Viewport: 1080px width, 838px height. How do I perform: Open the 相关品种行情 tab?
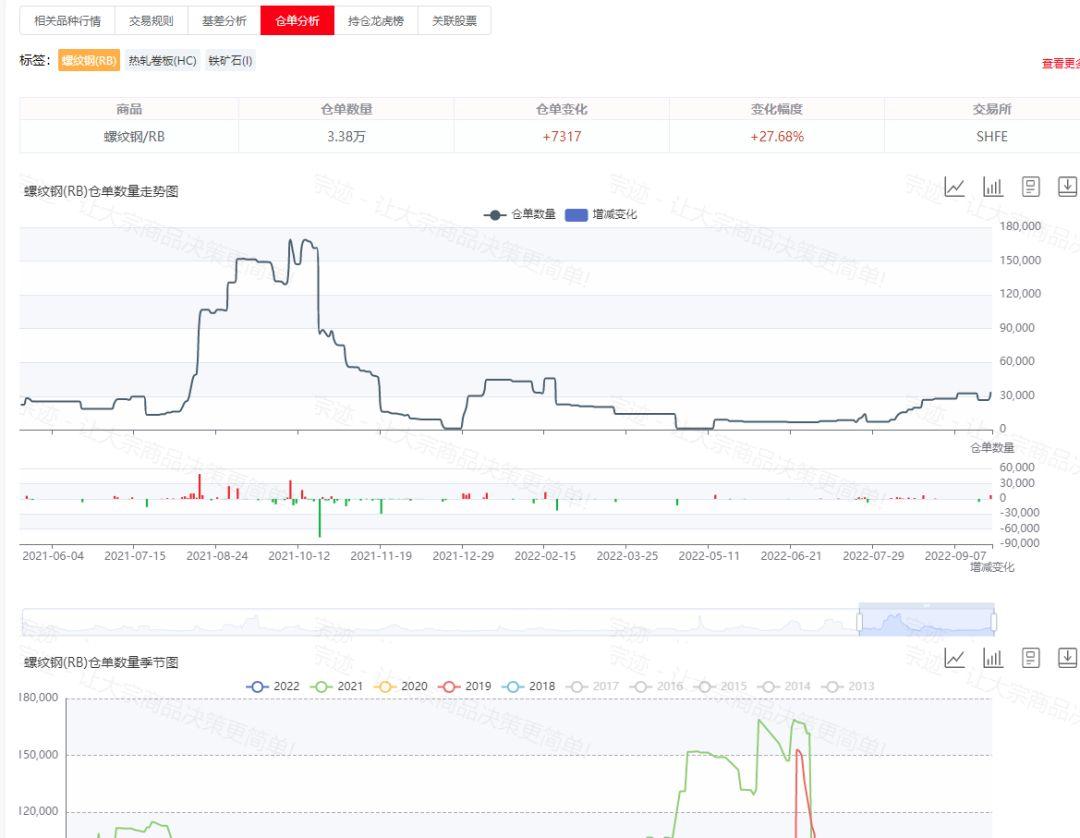pyautogui.click(x=67, y=21)
